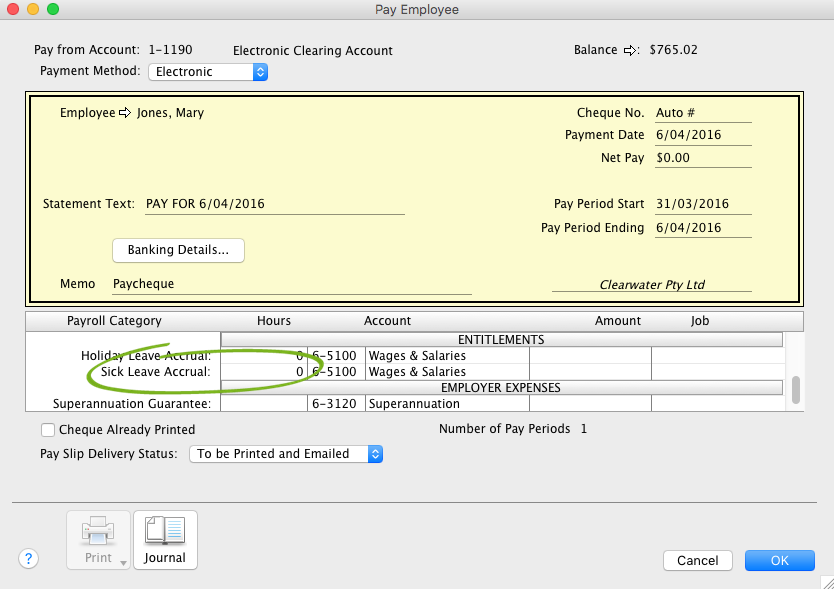Click the Payment Date field
834x589 pixels.
coord(702,135)
